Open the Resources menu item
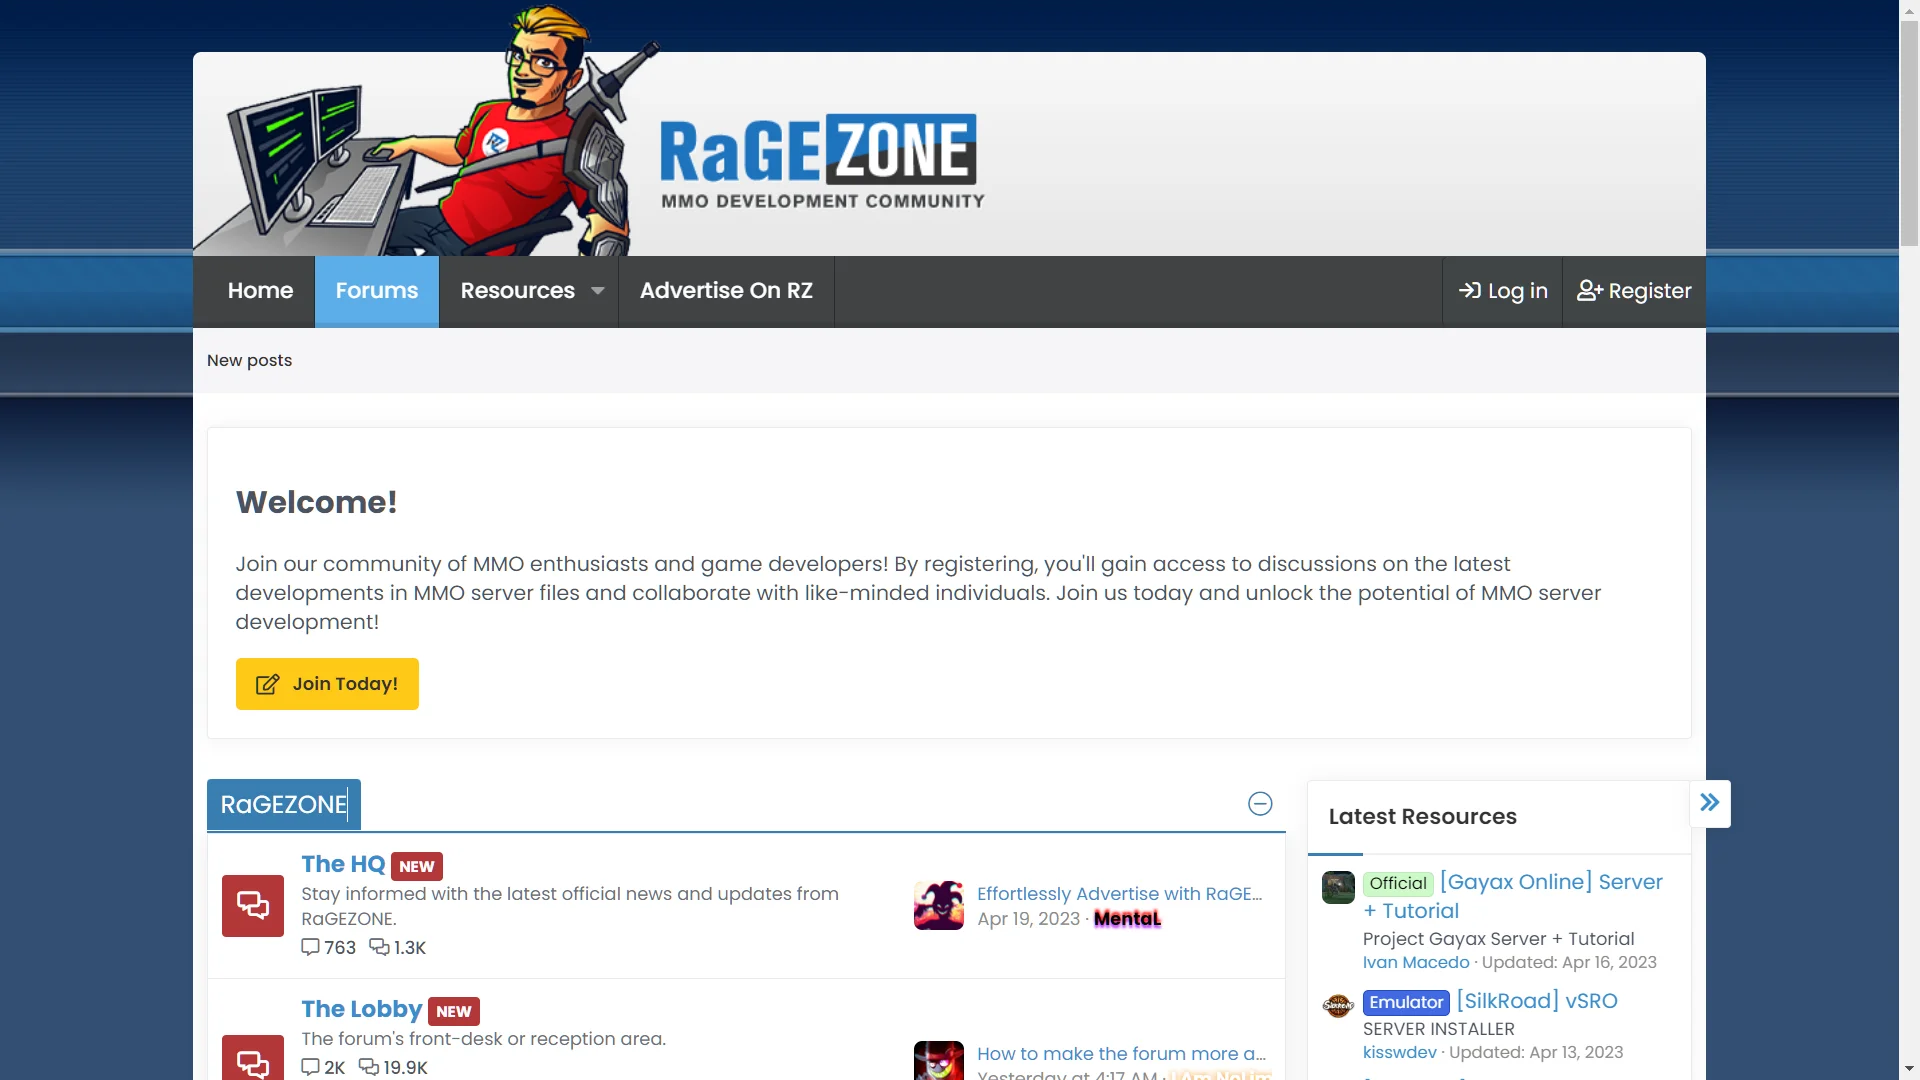Image resolution: width=1920 pixels, height=1080 pixels. [x=517, y=291]
